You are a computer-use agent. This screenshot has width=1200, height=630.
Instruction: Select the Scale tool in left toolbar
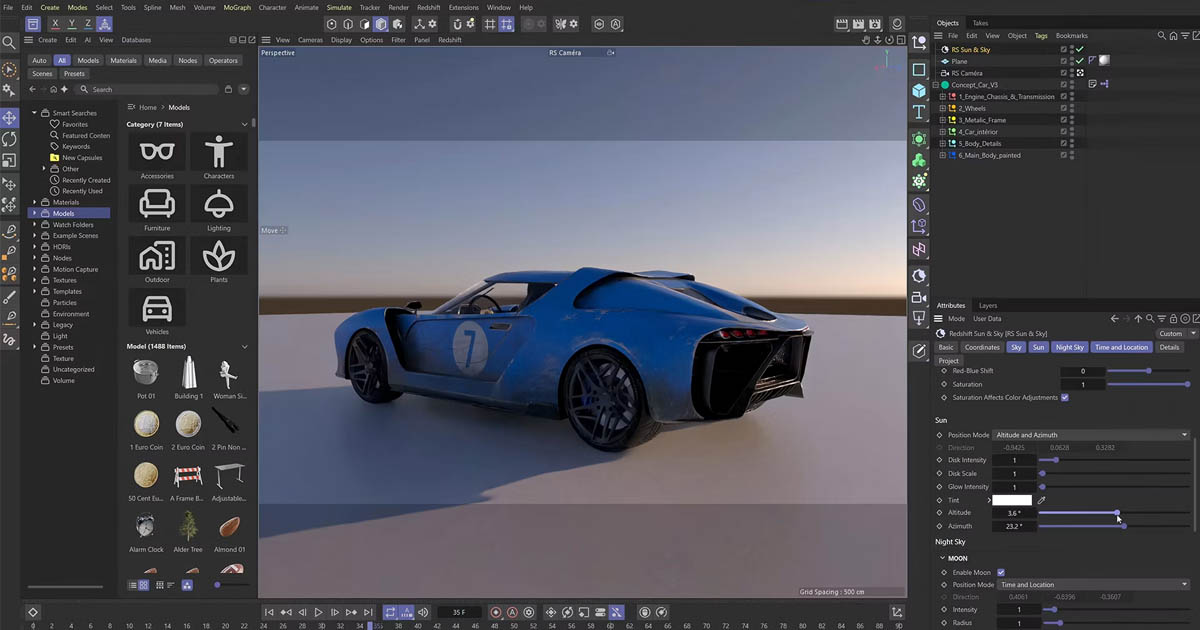point(9,160)
